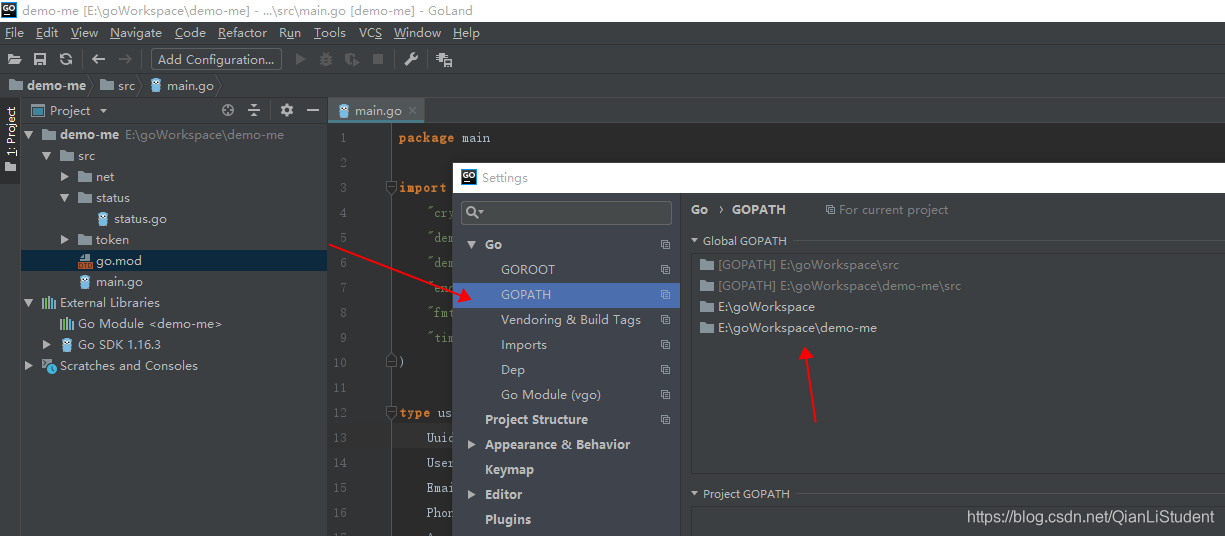The image size is (1225, 536).
Task: Expand the Go SDK 1.16.3 node
Action: tap(46, 345)
